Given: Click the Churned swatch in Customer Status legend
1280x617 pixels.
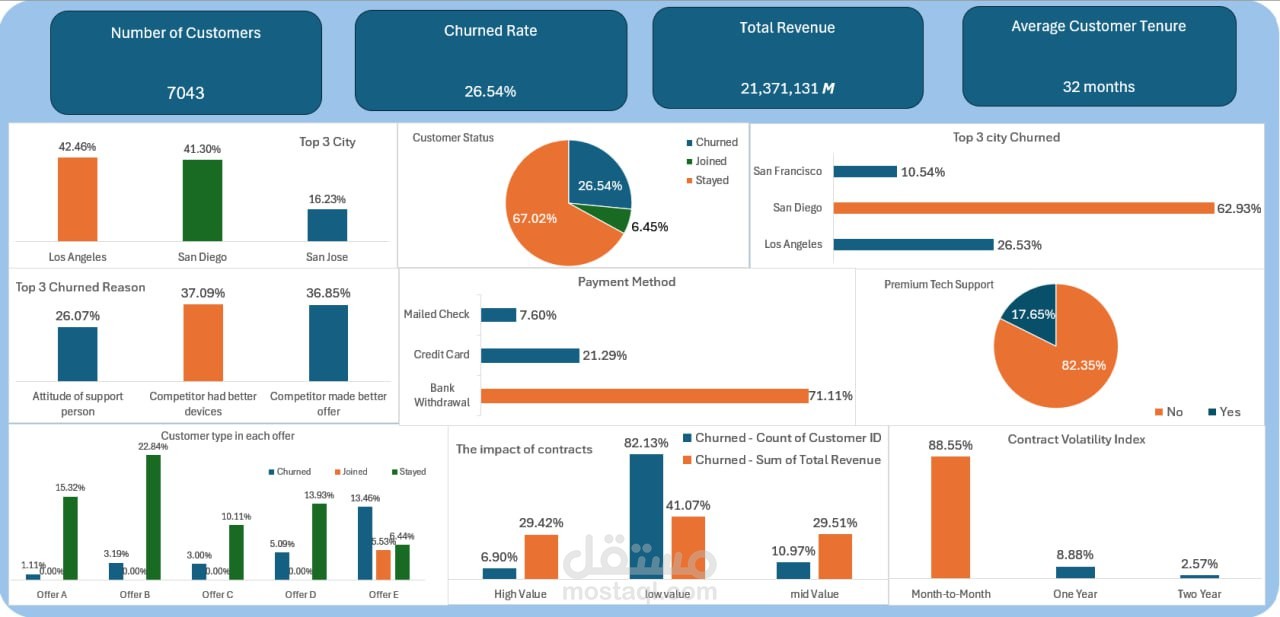Looking at the screenshot, I should [690, 143].
